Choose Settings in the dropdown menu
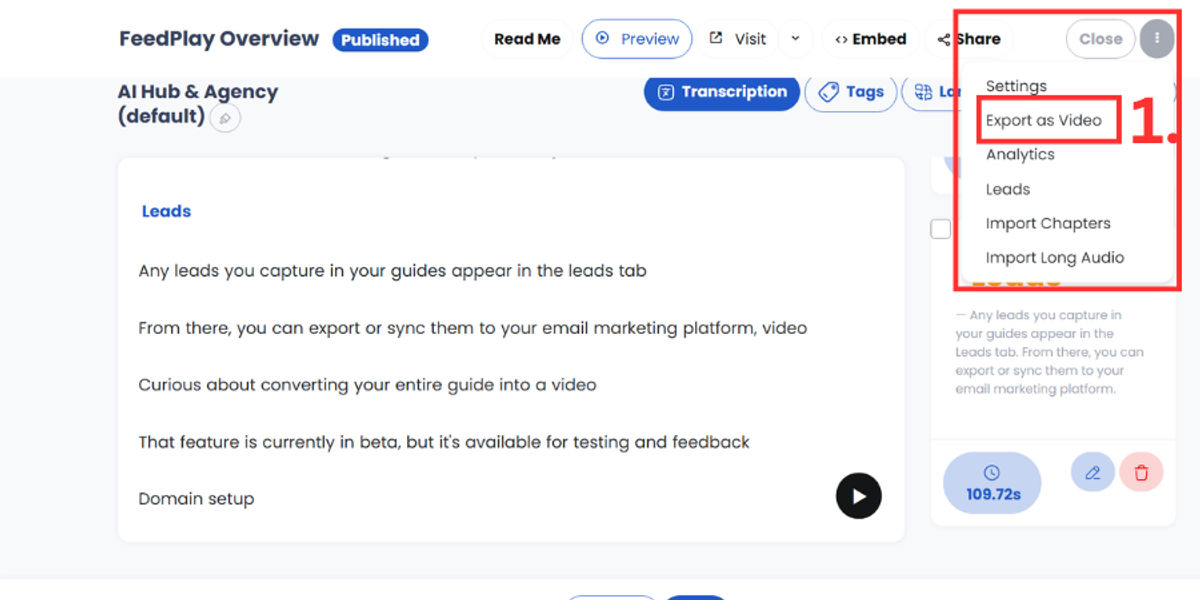Viewport: 1200px width, 600px height. tap(1016, 86)
